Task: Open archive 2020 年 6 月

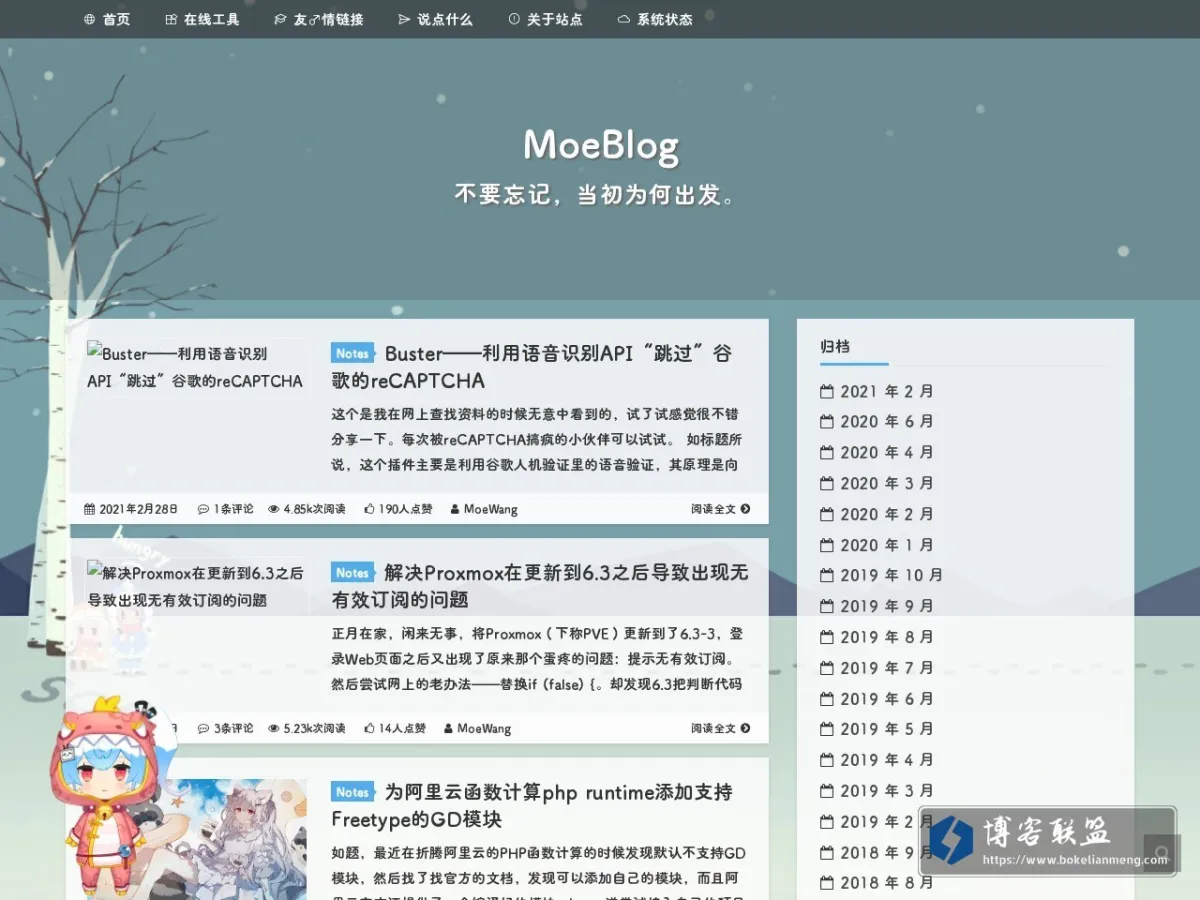Action: 878,422
